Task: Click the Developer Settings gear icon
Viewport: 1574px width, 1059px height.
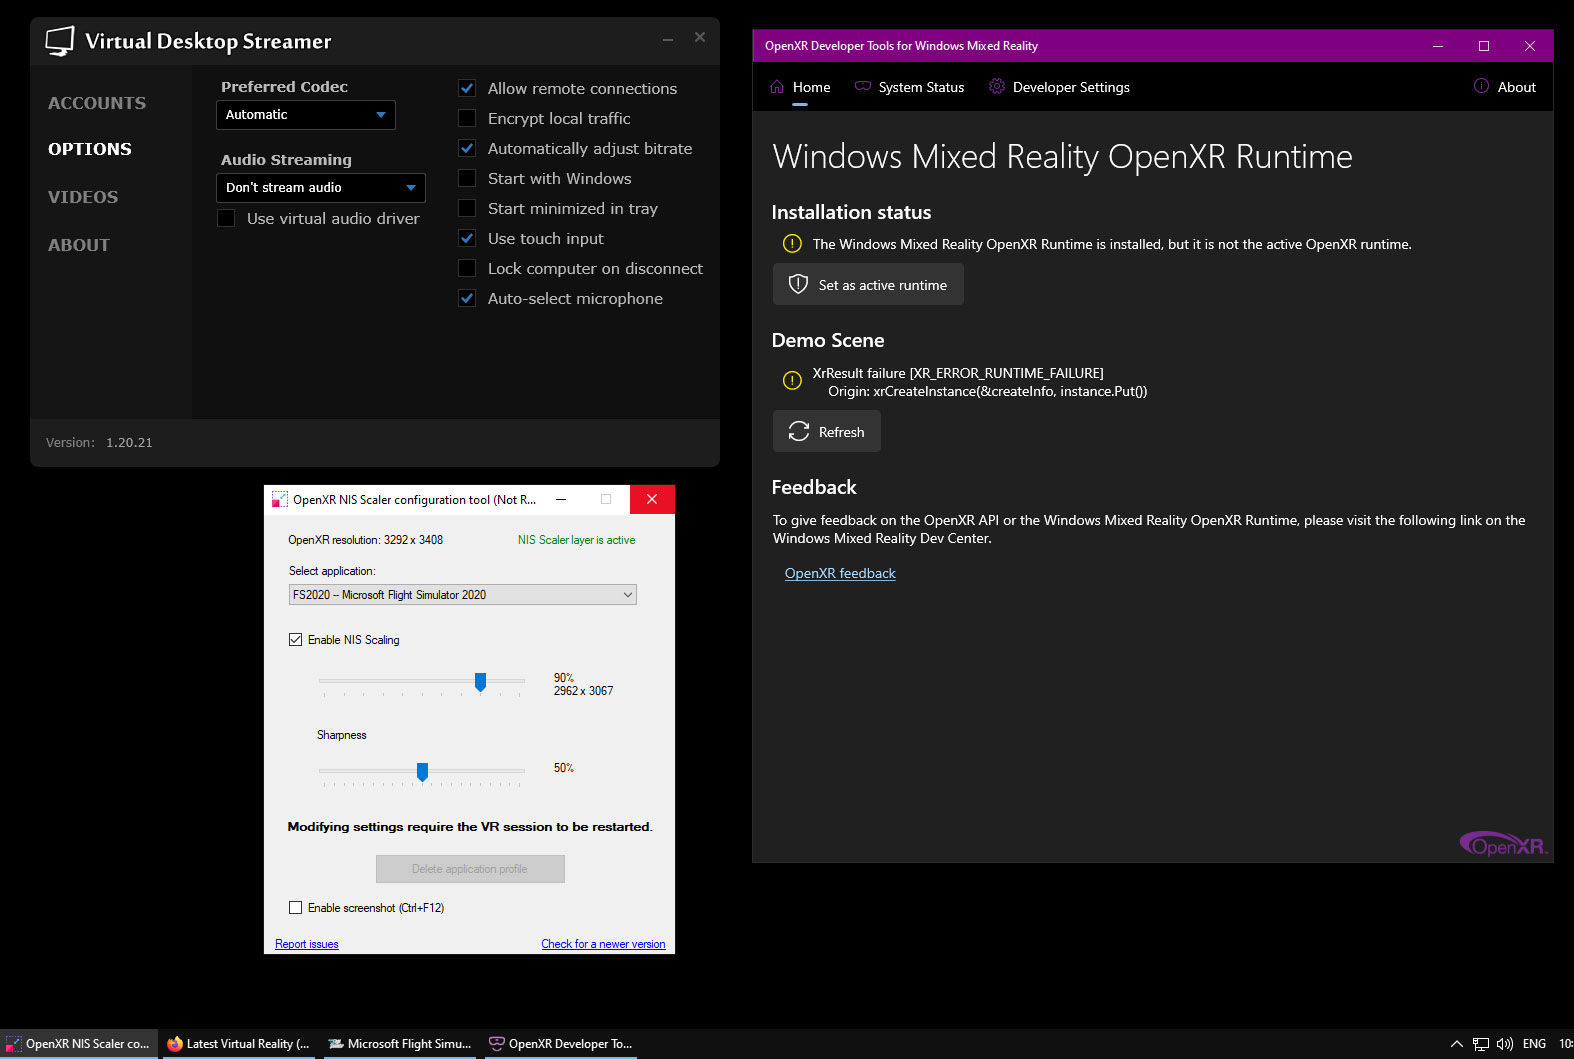Action: click(997, 87)
